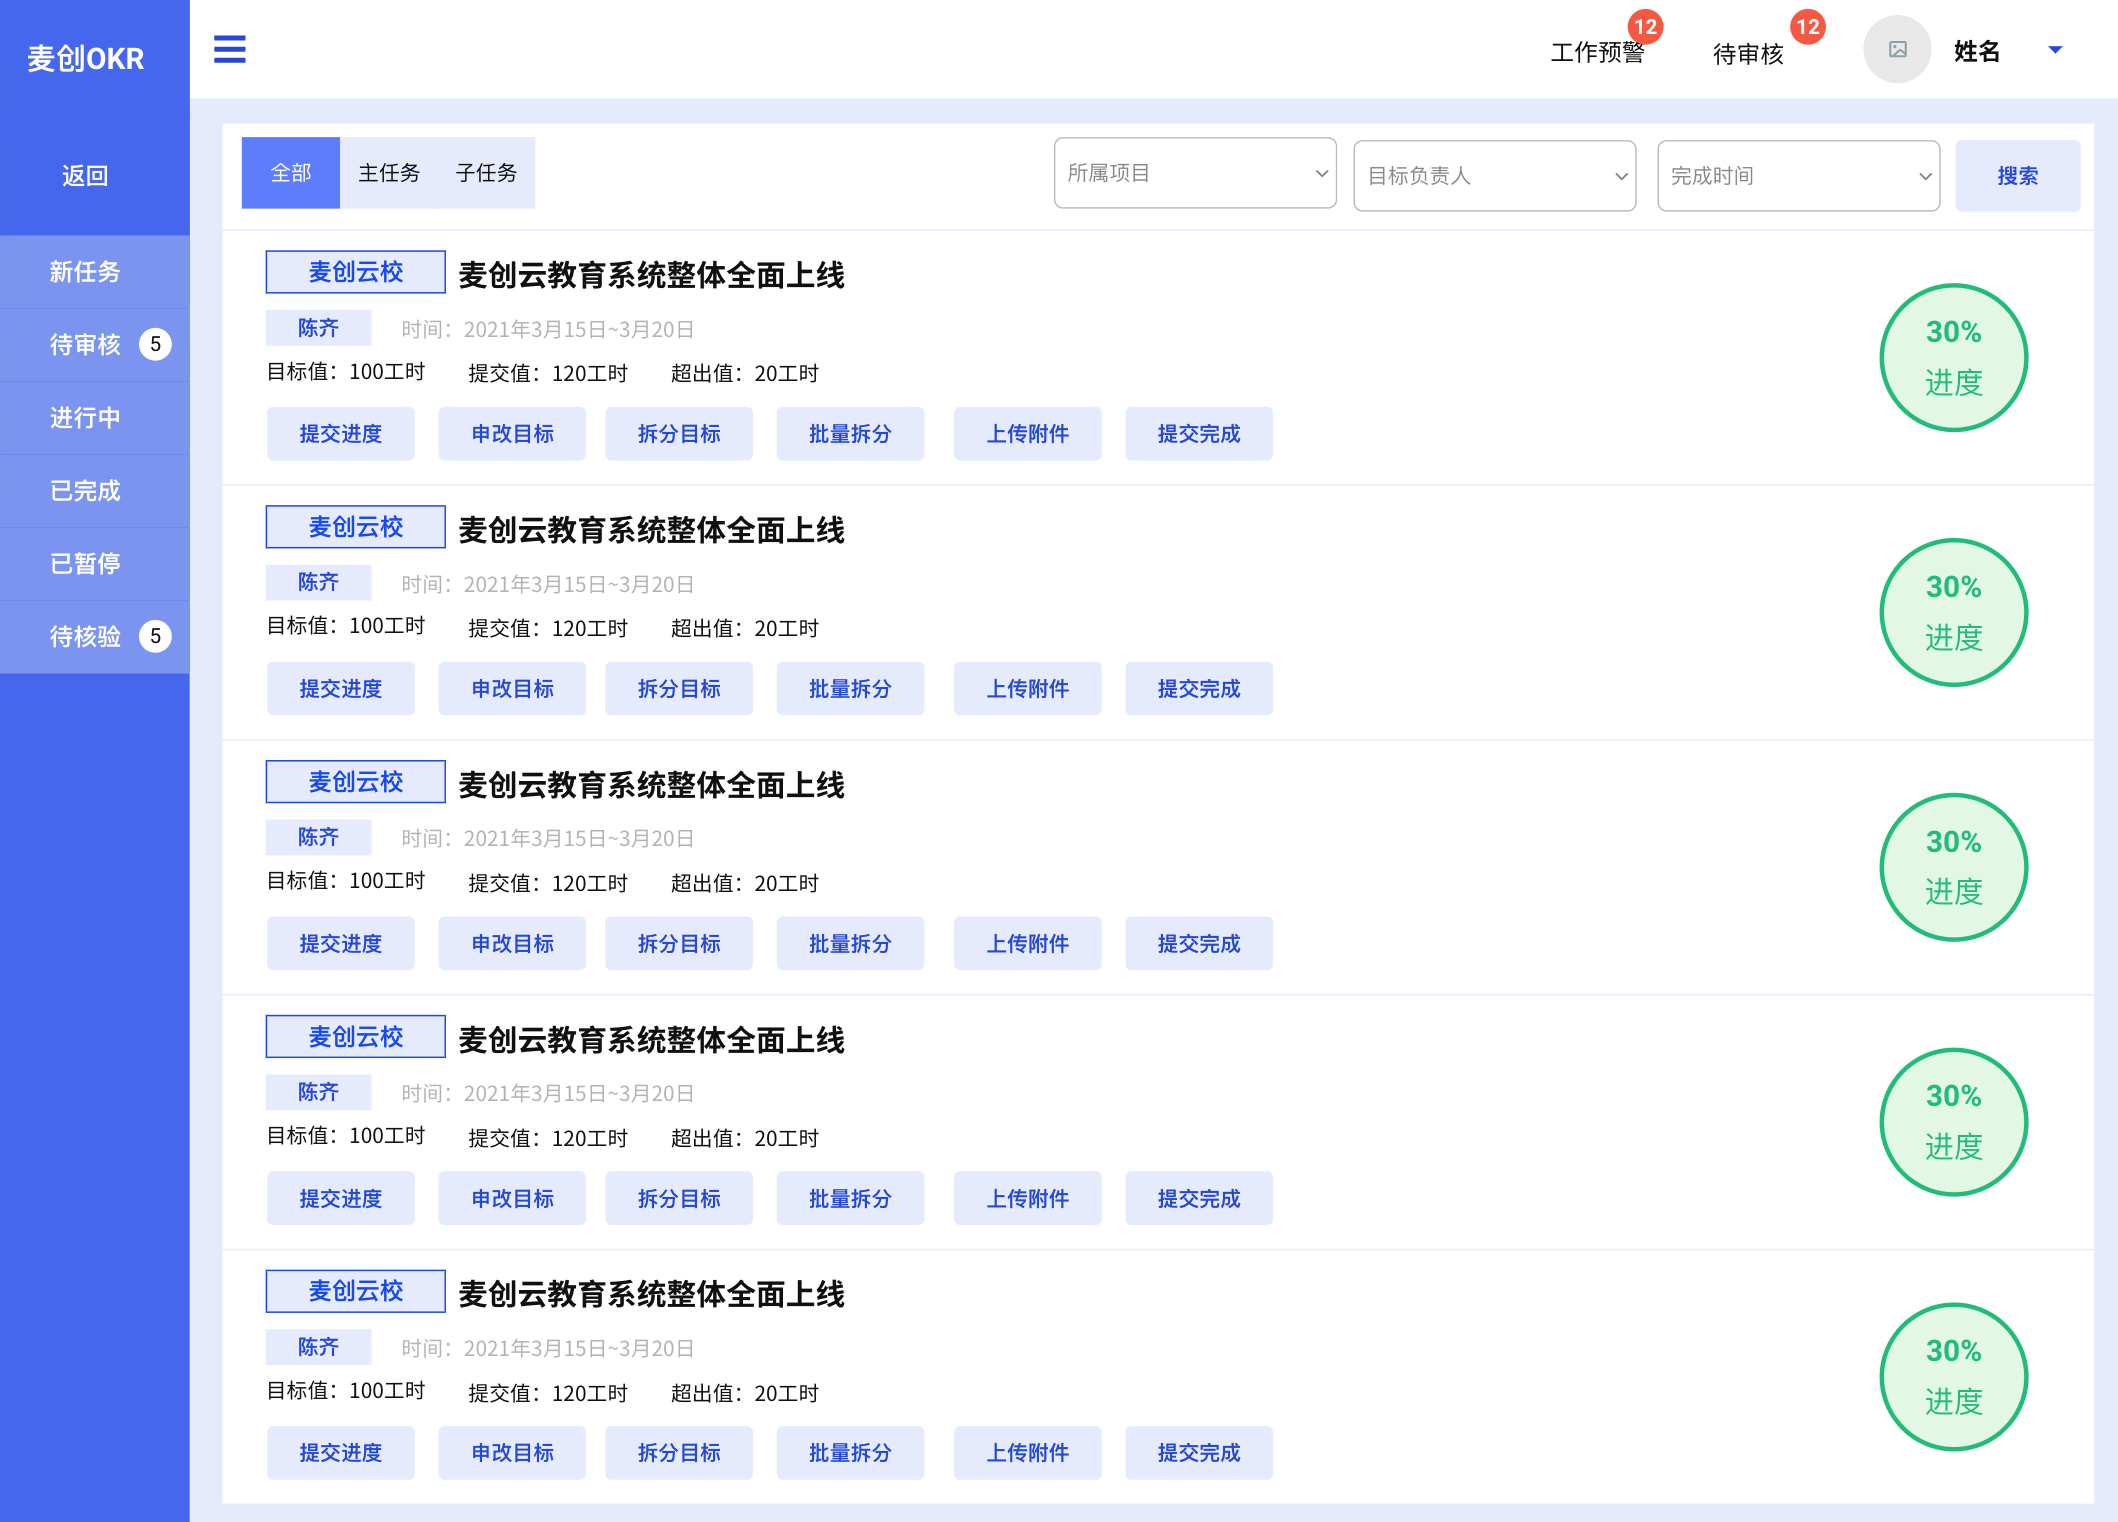
Task: Click badge count next to sidebar 待核验
Action: (x=155, y=636)
